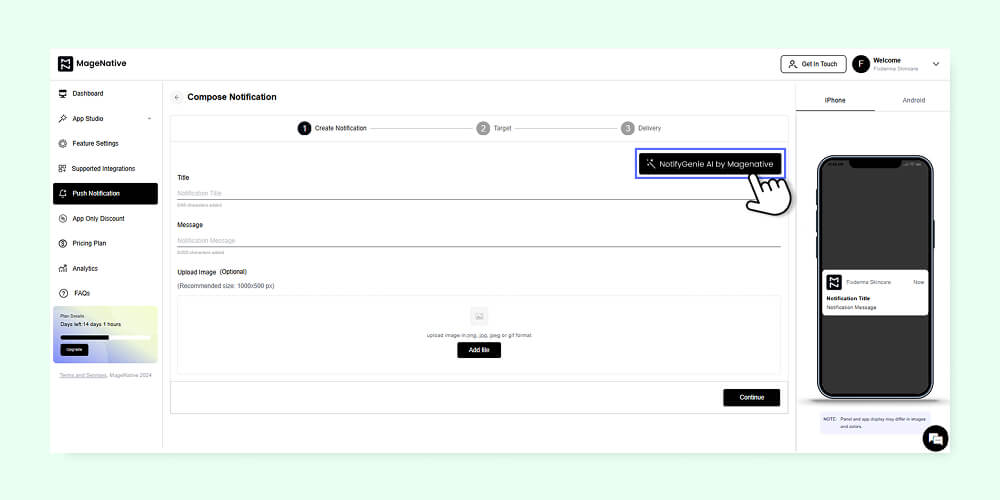
Task: Click the notification card in phone preview
Action: pos(875,292)
